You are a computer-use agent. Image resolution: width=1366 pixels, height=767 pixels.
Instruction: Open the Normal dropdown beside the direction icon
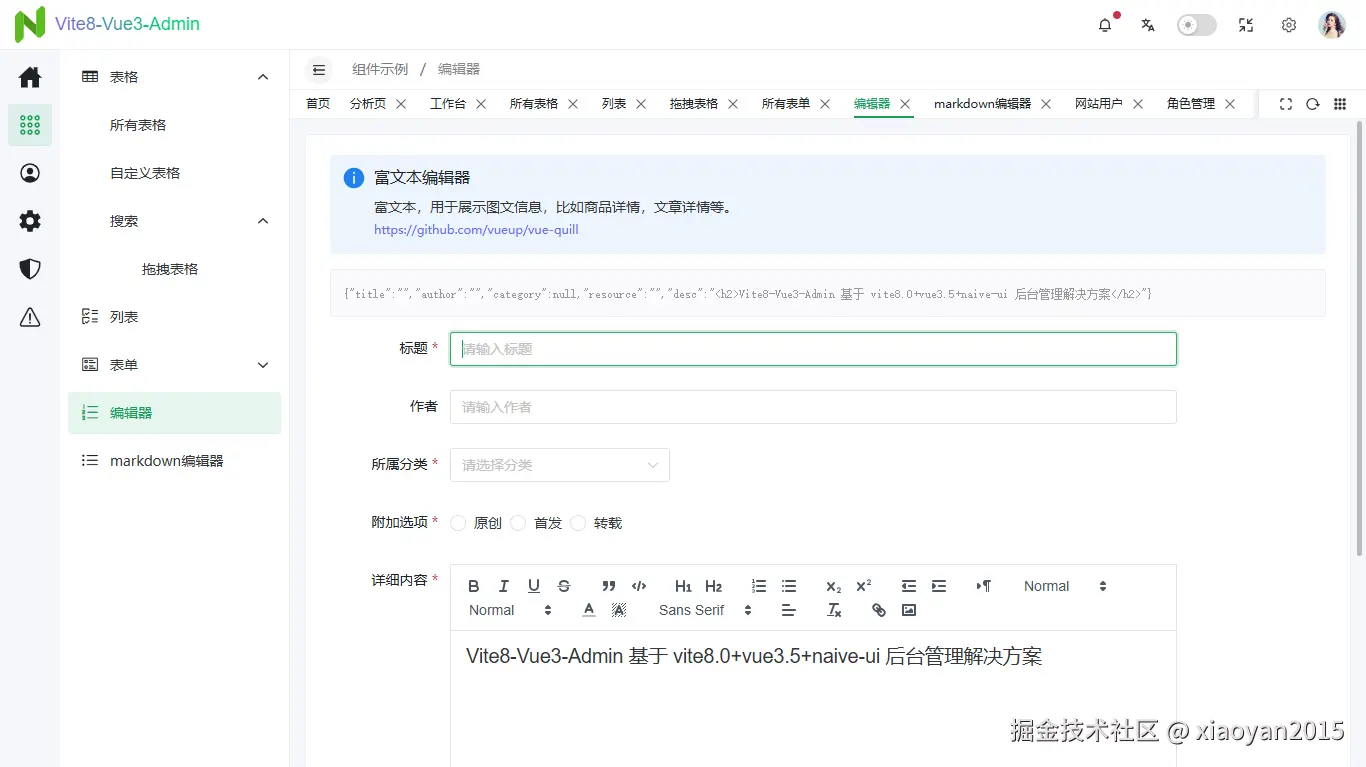tap(1065, 586)
